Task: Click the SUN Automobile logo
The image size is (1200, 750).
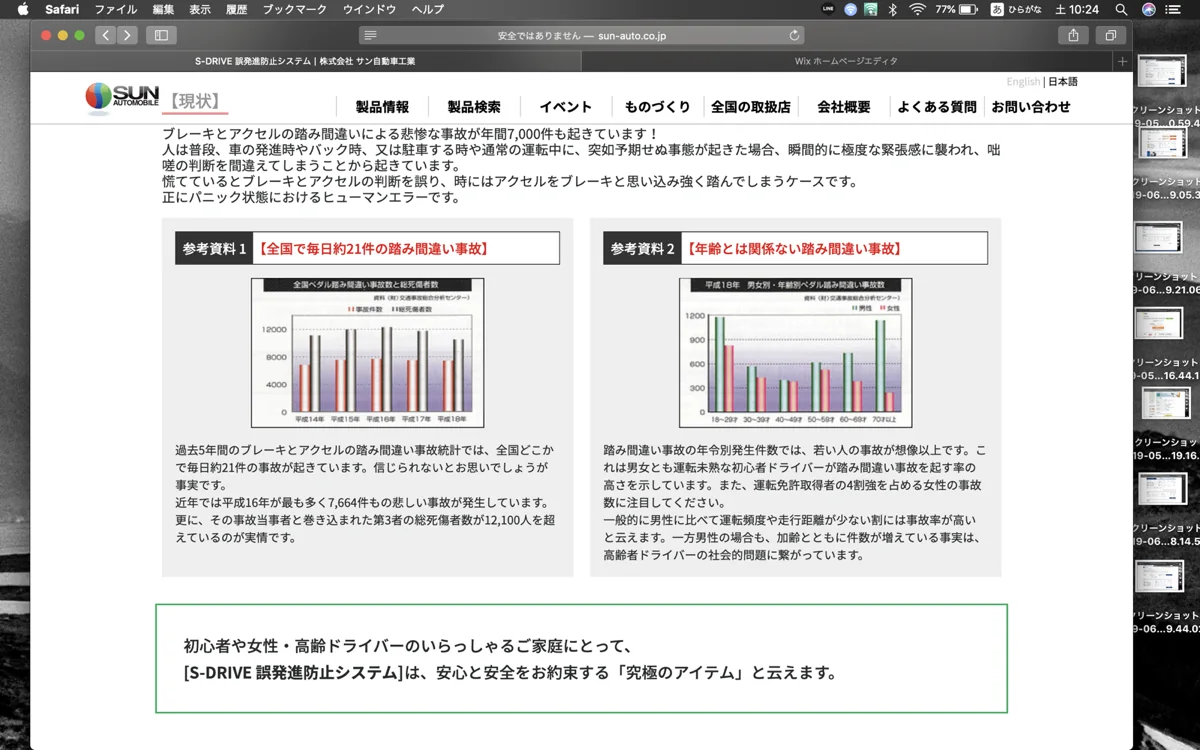Action: (x=121, y=96)
